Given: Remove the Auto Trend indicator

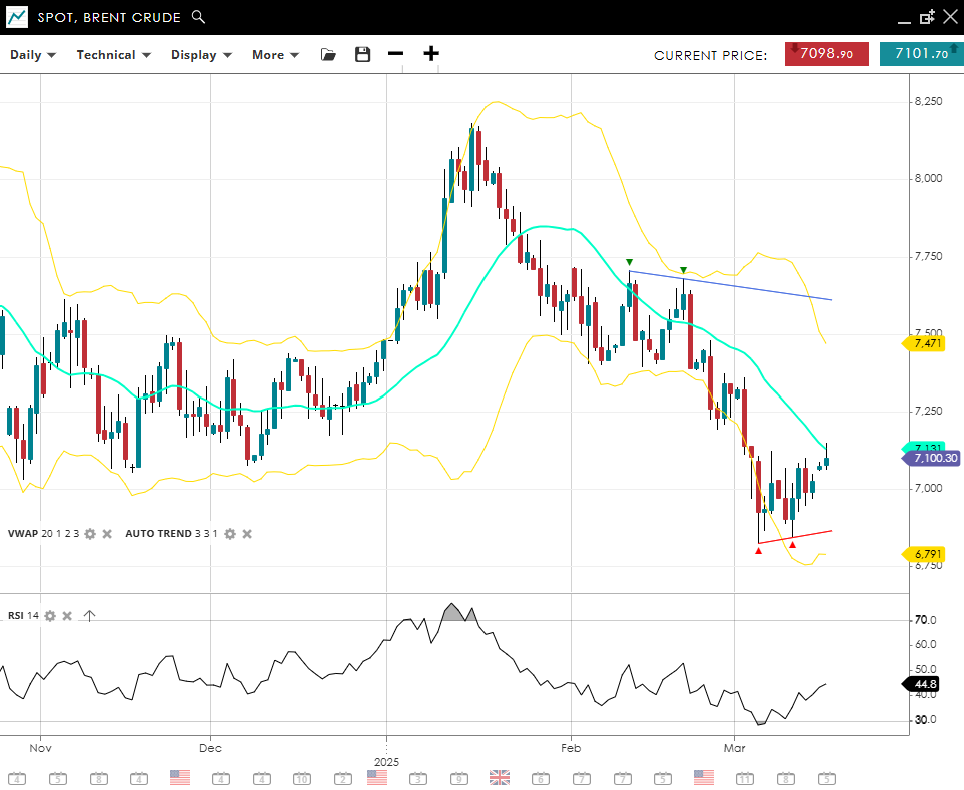Looking at the screenshot, I should pos(247,534).
